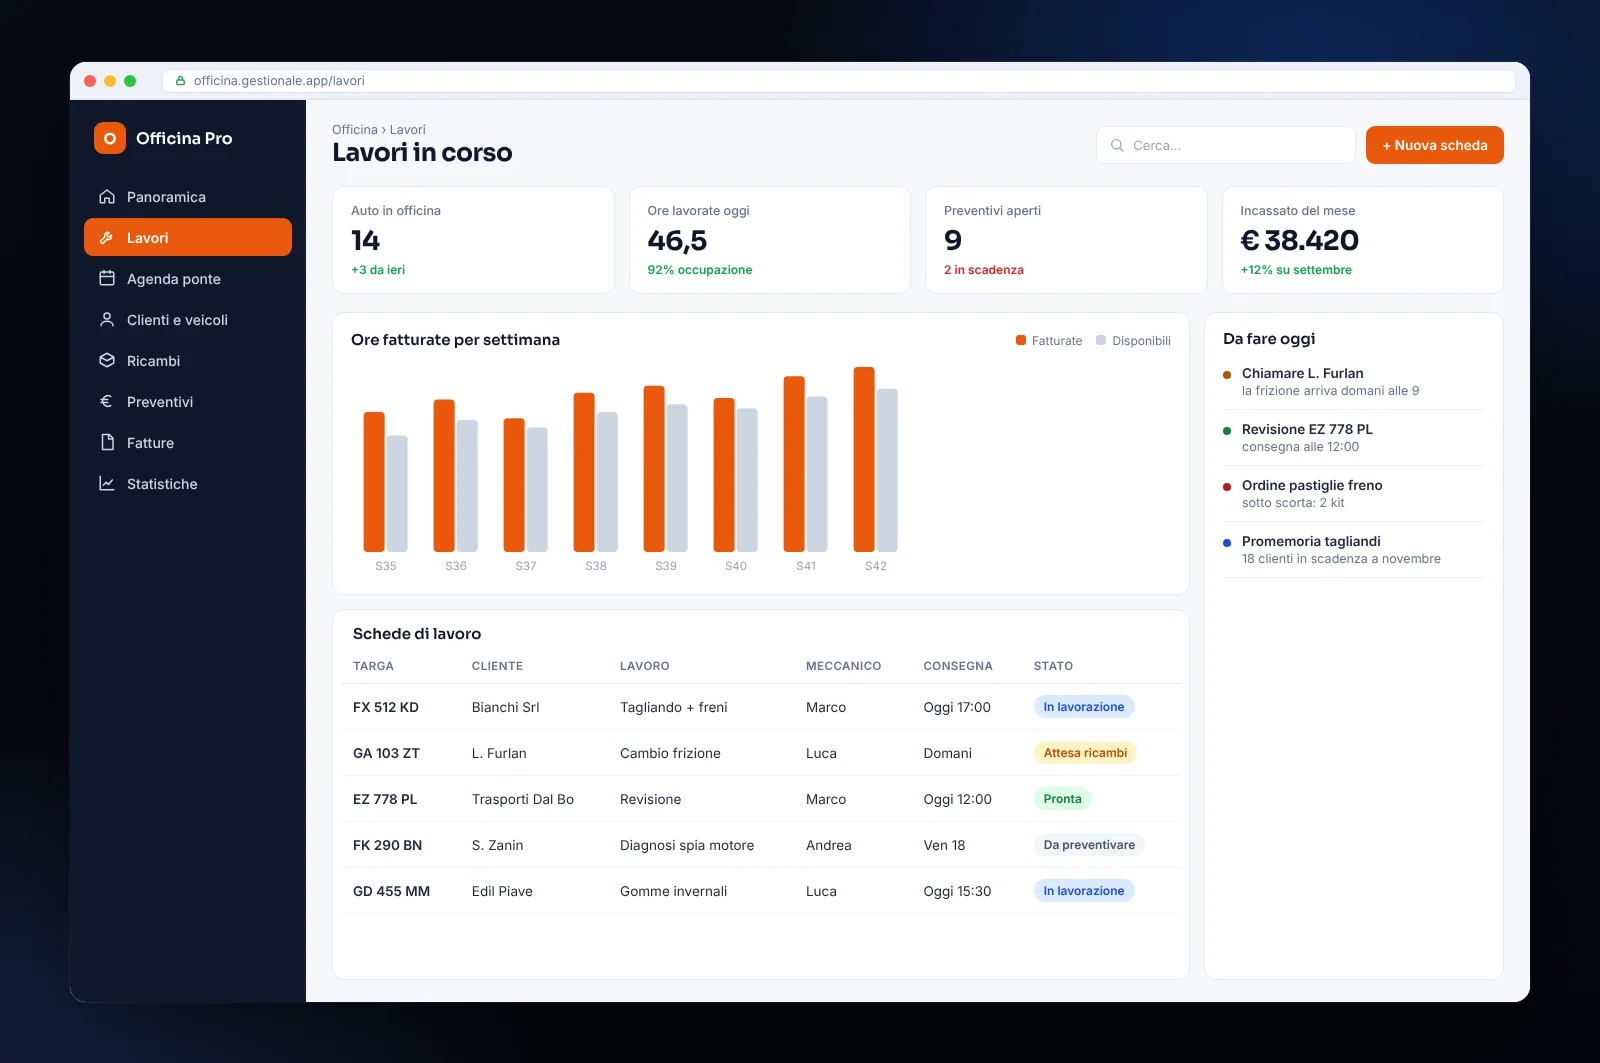Click the Fatture document icon
The height and width of the screenshot is (1063, 1600).
click(107, 443)
